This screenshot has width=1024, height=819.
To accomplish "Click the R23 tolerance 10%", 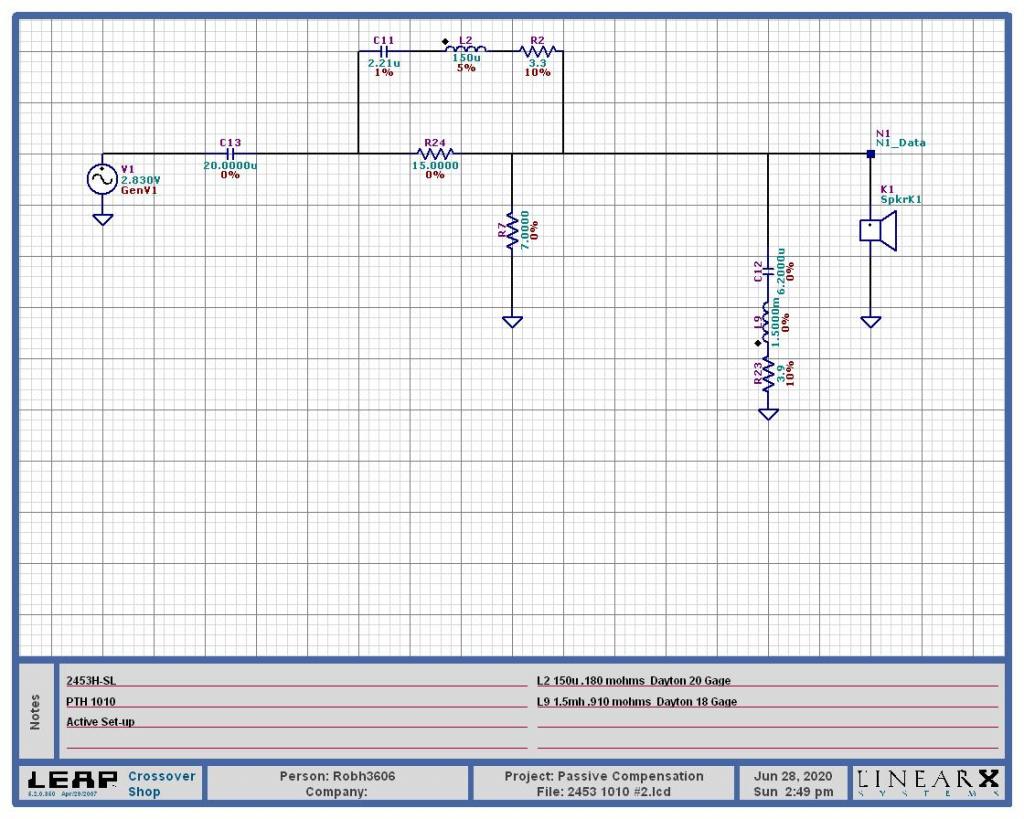I will [x=790, y=374].
